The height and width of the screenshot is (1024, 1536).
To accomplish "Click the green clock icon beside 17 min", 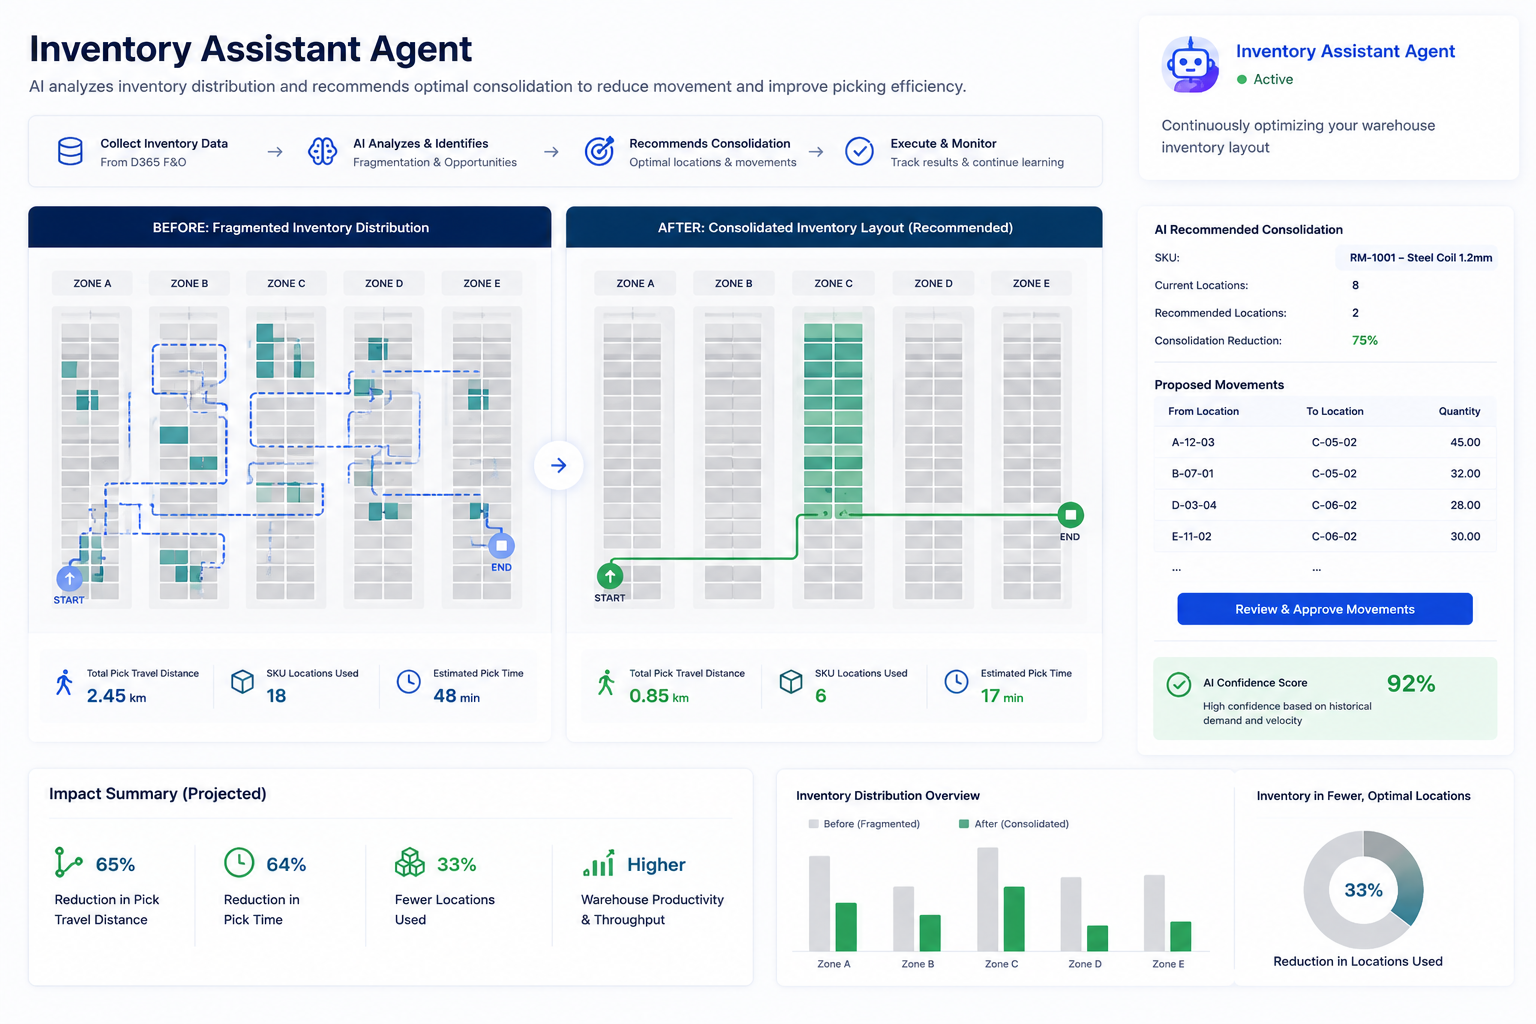I will pos(956,682).
